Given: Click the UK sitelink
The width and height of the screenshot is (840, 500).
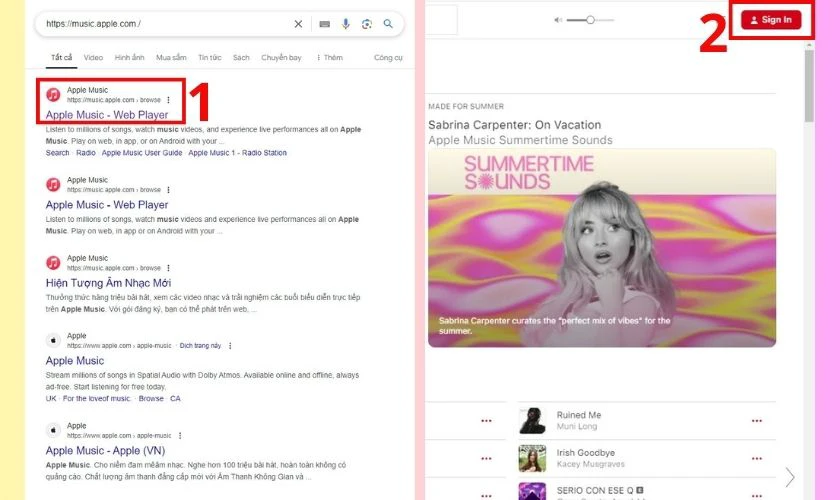Looking at the screenshot, I should click(51, 399).
